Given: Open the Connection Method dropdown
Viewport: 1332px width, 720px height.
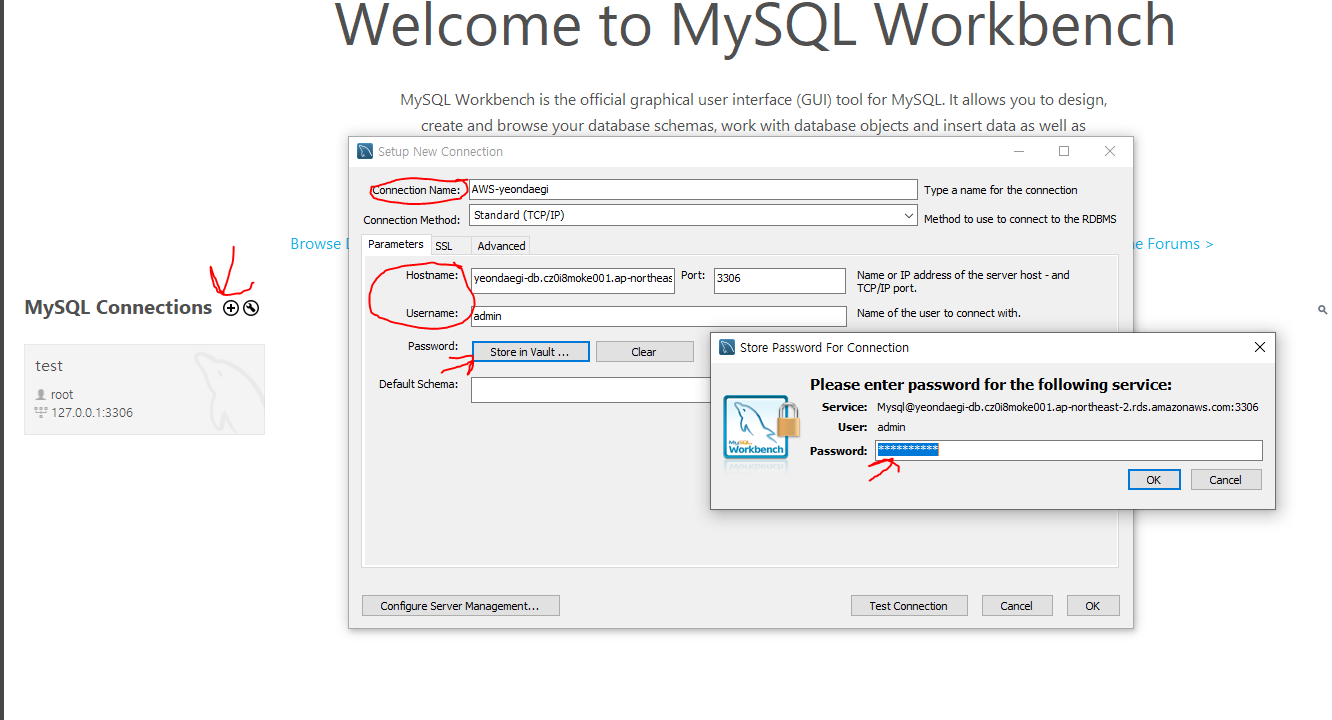Looking at the screenshot, I should (x=693, y=215).
